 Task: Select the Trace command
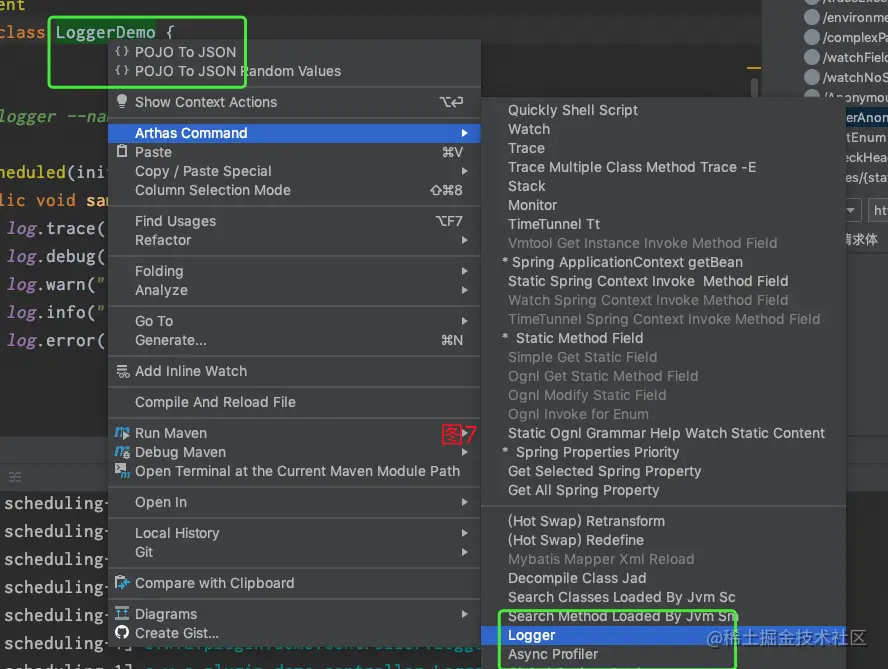point(663,148)
